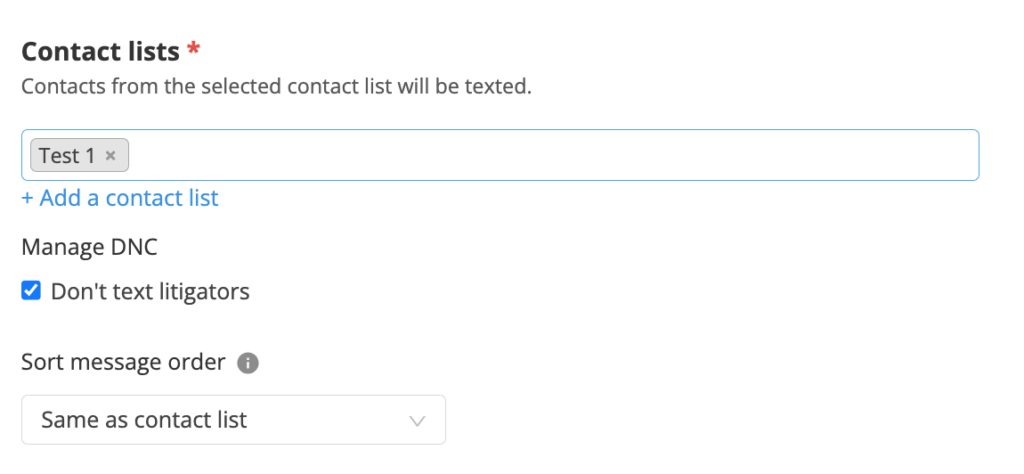Click the chevron arrow in the sort dropdown

pos(417,420)
